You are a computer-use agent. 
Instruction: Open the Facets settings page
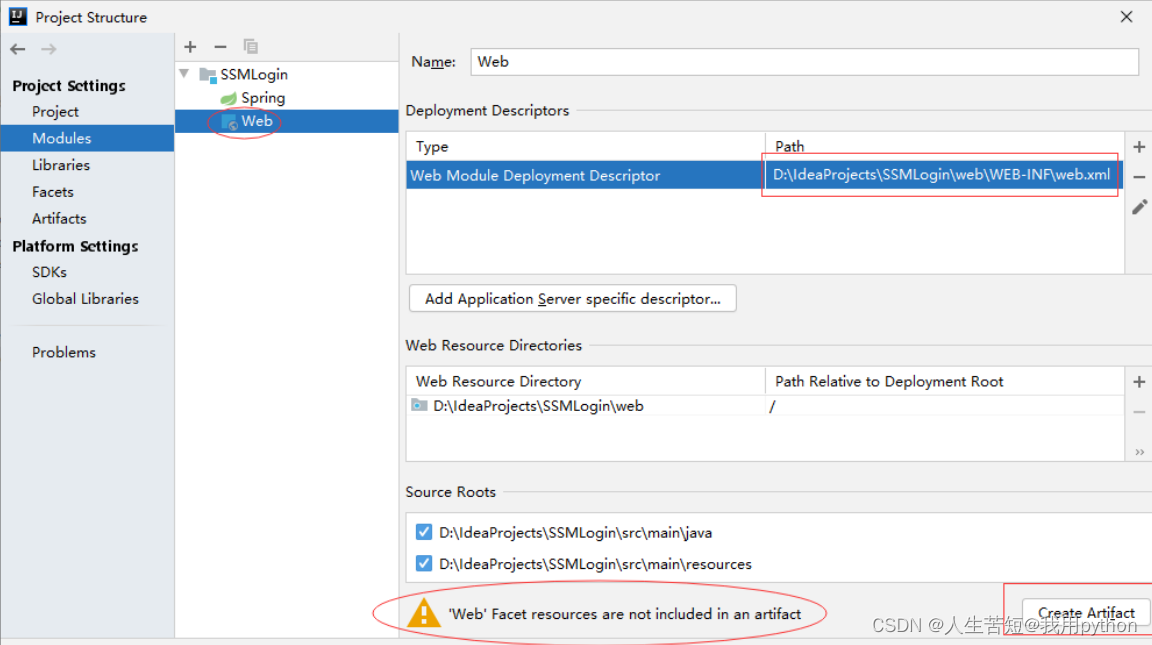(53, 192)
